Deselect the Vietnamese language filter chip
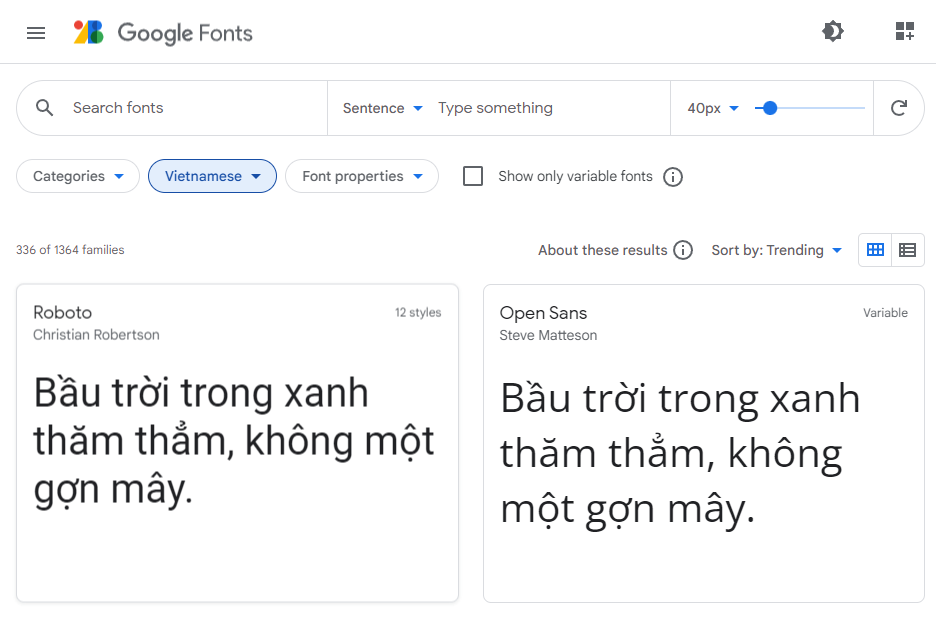This screenshot has height=617, width=936. (212, 176)
